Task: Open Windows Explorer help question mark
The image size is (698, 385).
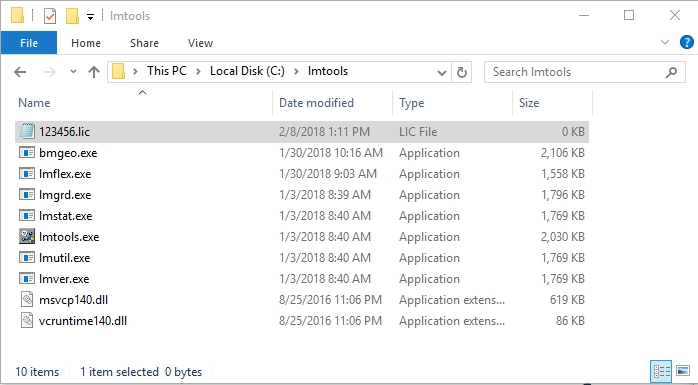Action: (x=686, y=42)
